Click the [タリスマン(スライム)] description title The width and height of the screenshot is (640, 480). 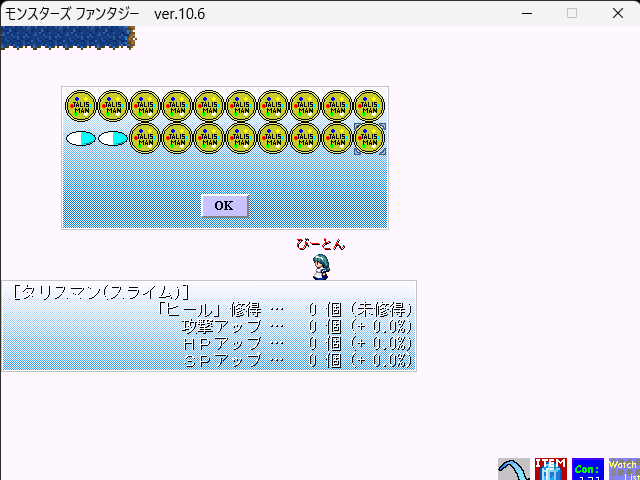click(101, 292)
